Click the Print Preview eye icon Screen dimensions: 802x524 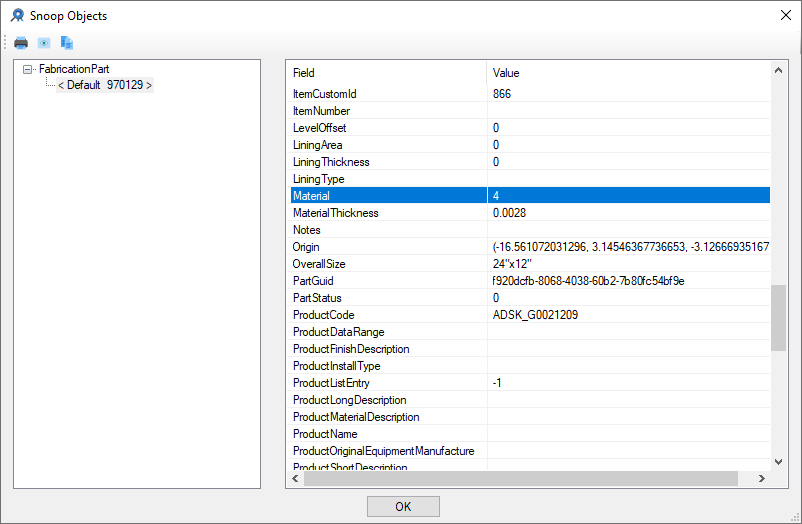(44, 43)
